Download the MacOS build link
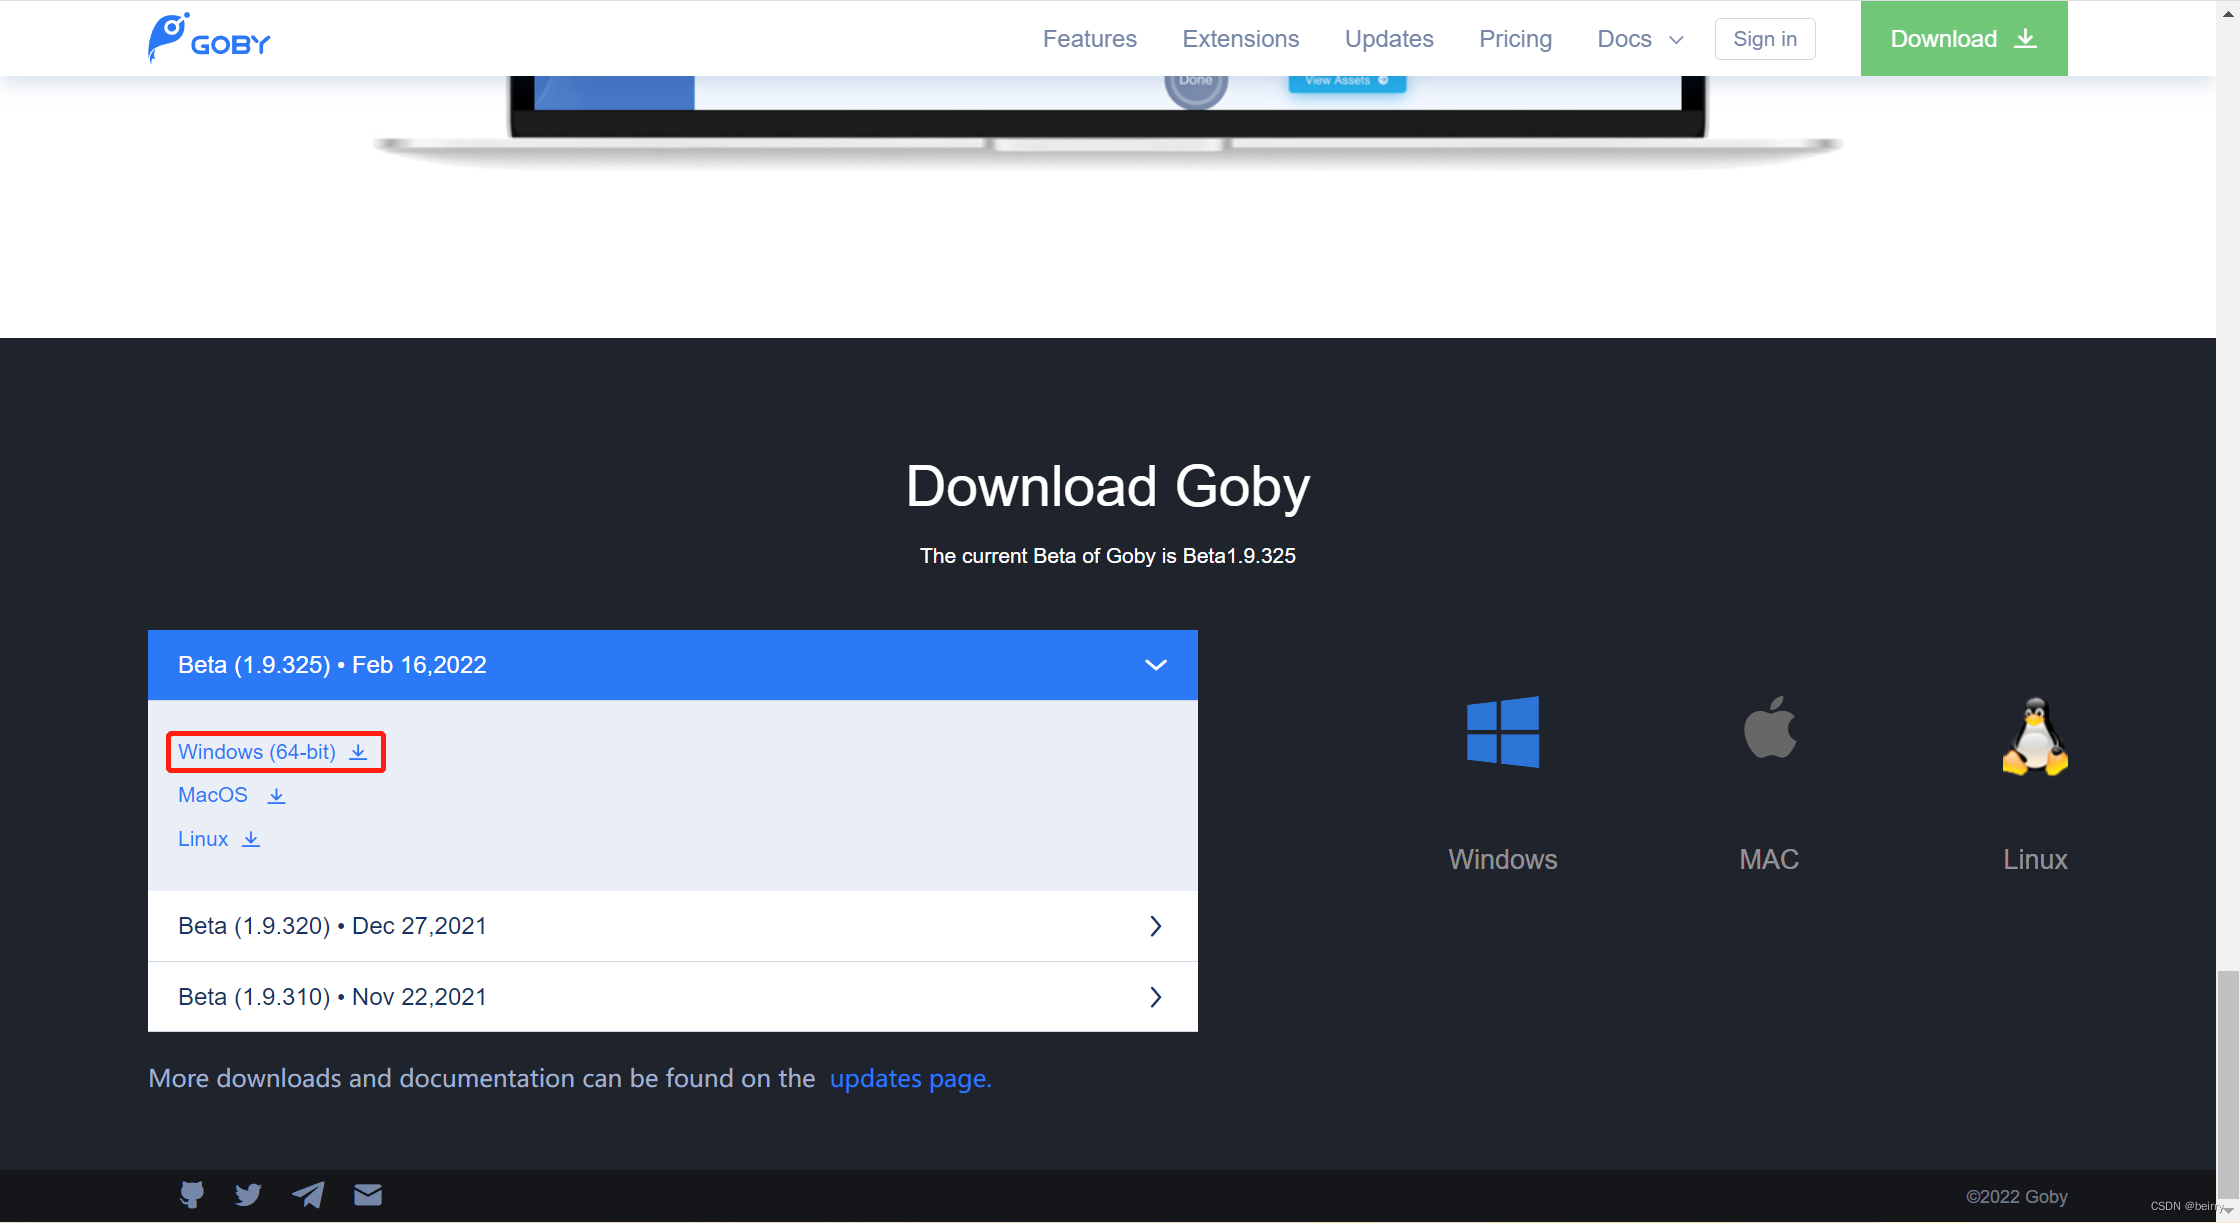This screenshot has width=2240, height=1223. pos(213,795)
